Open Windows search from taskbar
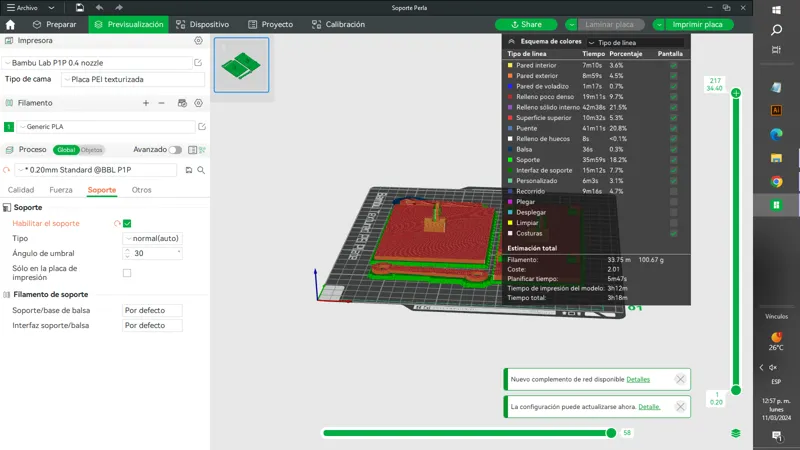 [777, 30]
